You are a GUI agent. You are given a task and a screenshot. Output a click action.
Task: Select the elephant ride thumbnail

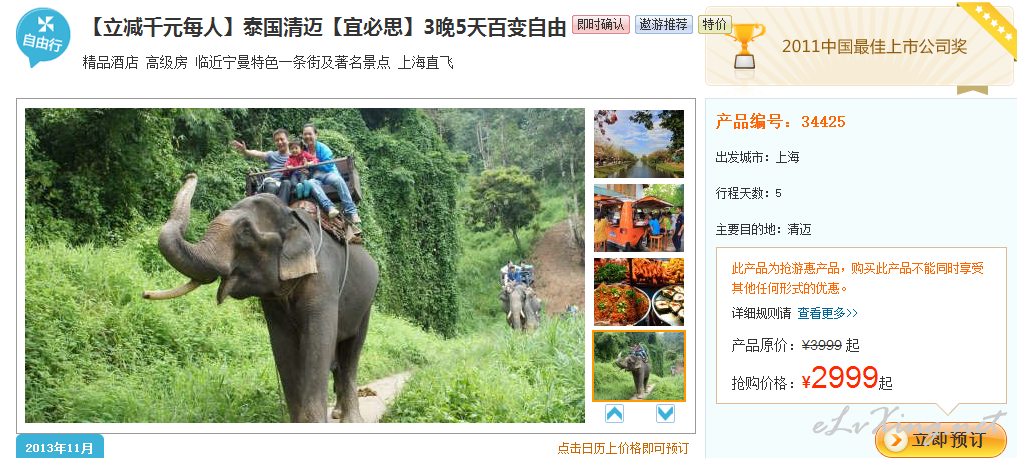tap(639, 366)
